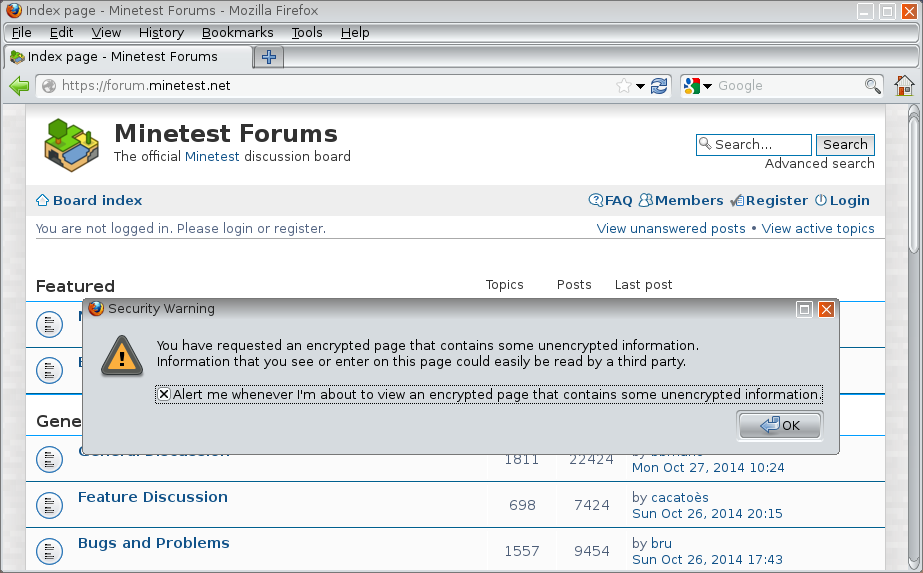Screen dimensions: 923x573
Task: Open the Register link
Action: [776, 201]
